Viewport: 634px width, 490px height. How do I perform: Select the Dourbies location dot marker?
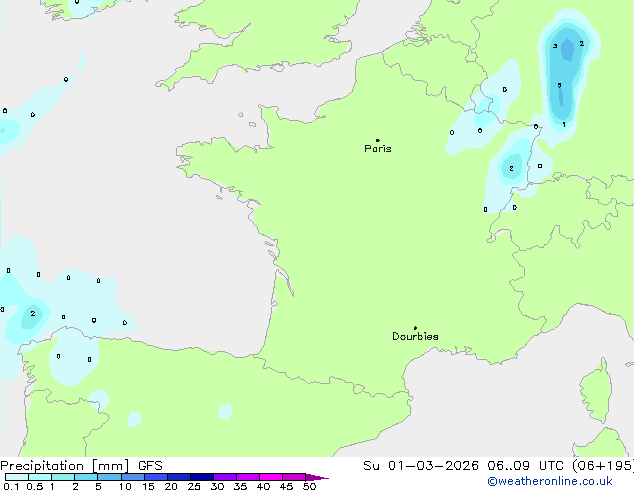tap(415, 328)
